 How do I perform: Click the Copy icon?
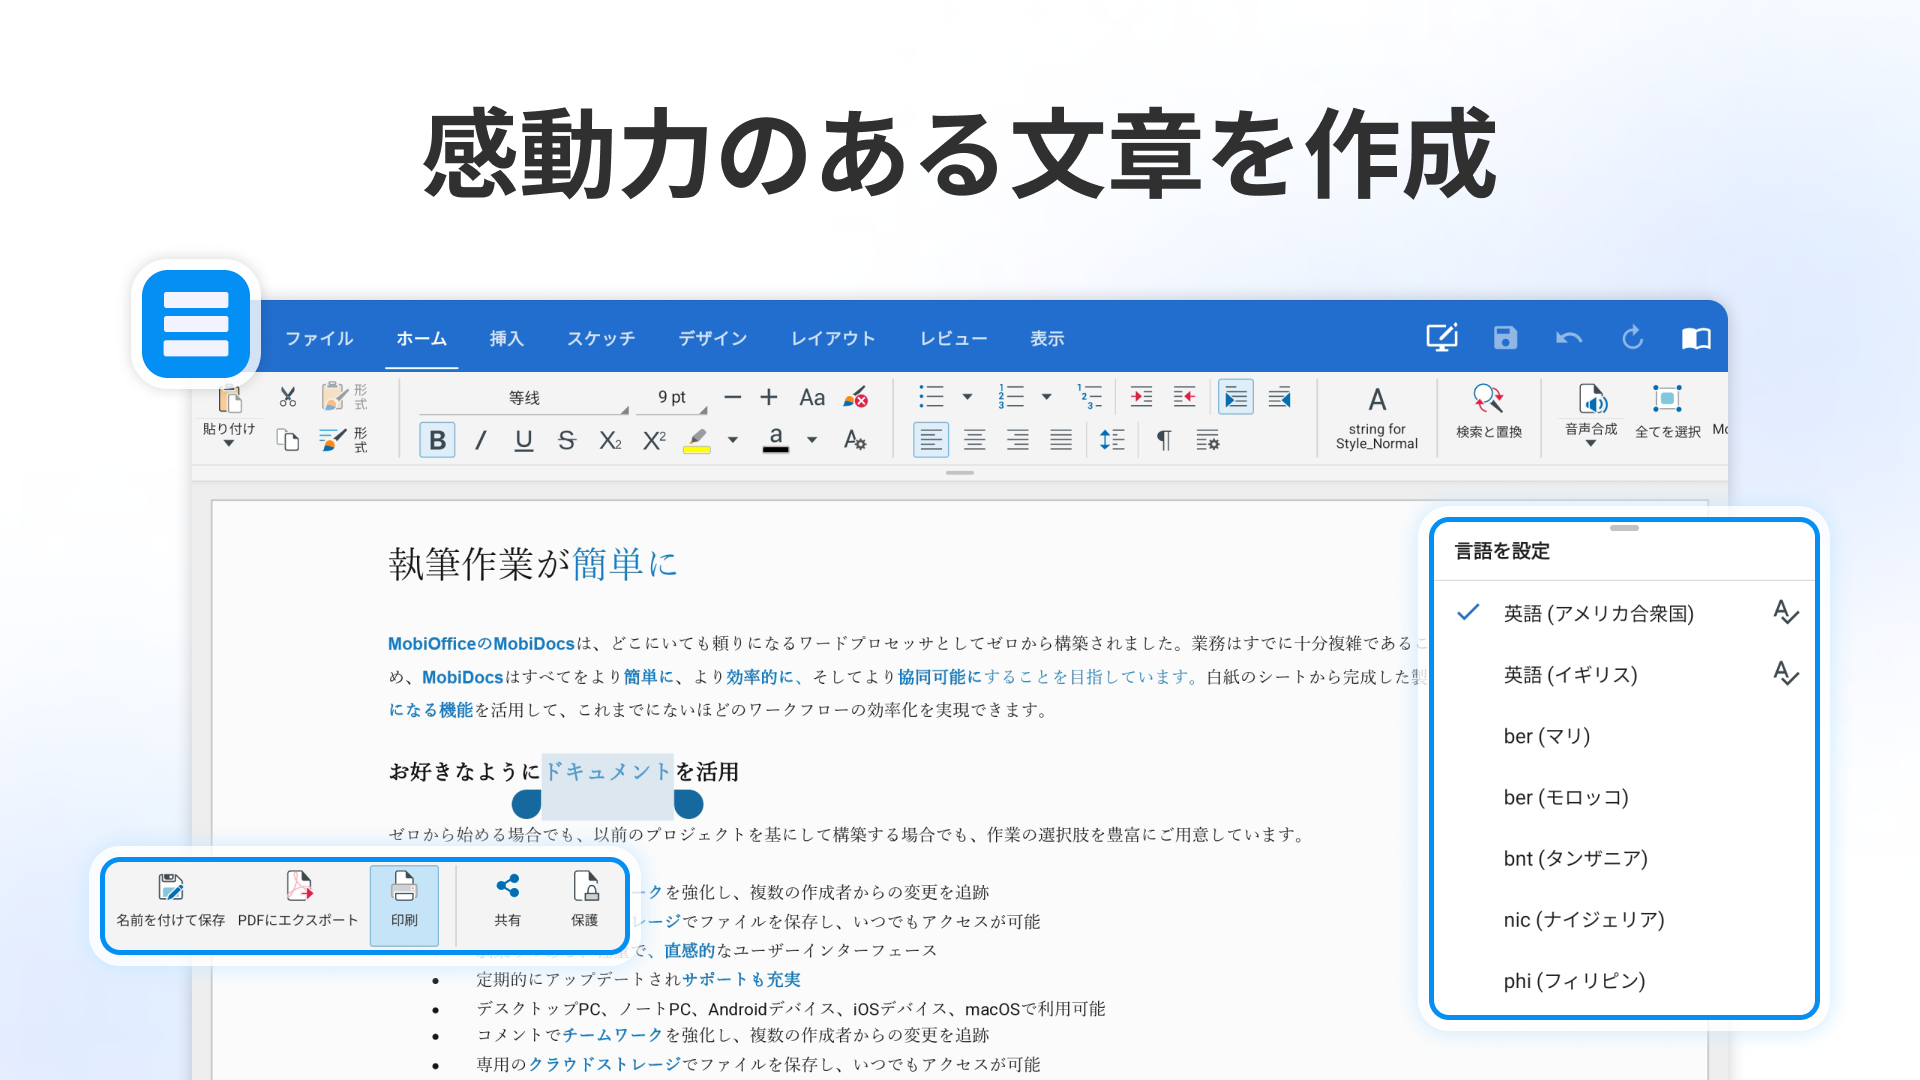tap(288, 440)
